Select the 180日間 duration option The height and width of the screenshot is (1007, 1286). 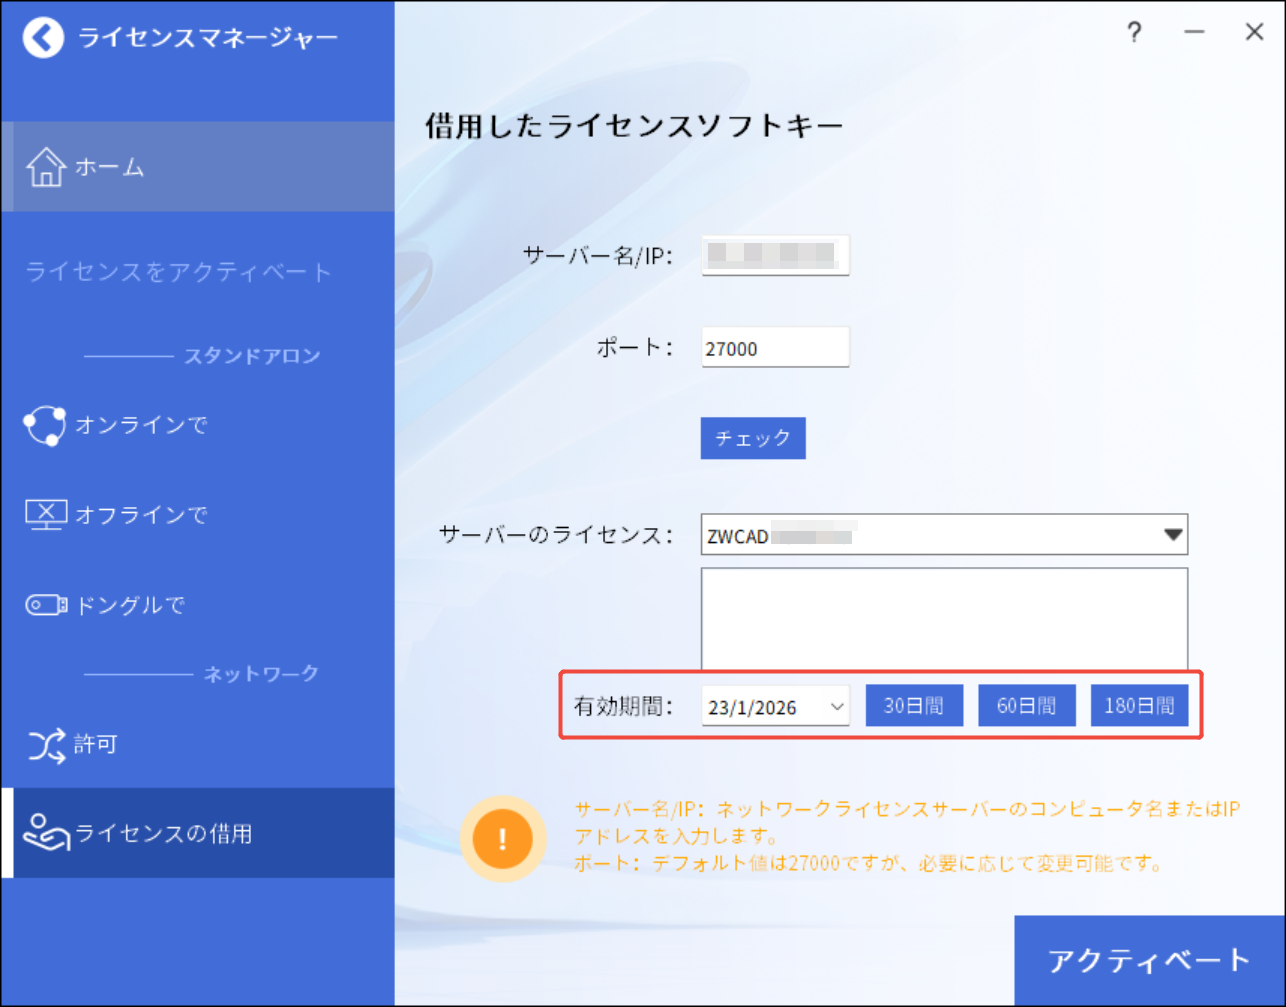(x=1139, y=704)
